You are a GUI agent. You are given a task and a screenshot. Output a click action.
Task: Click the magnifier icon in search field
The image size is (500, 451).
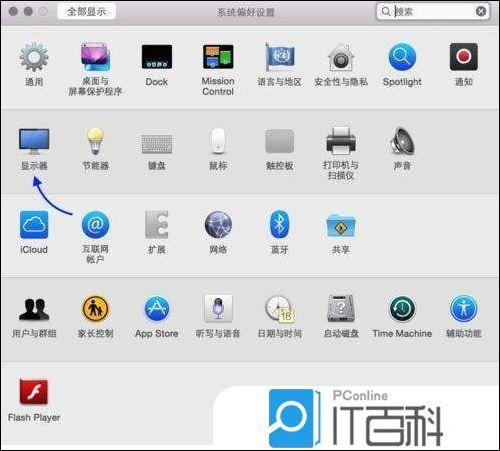tap(386, 12)
